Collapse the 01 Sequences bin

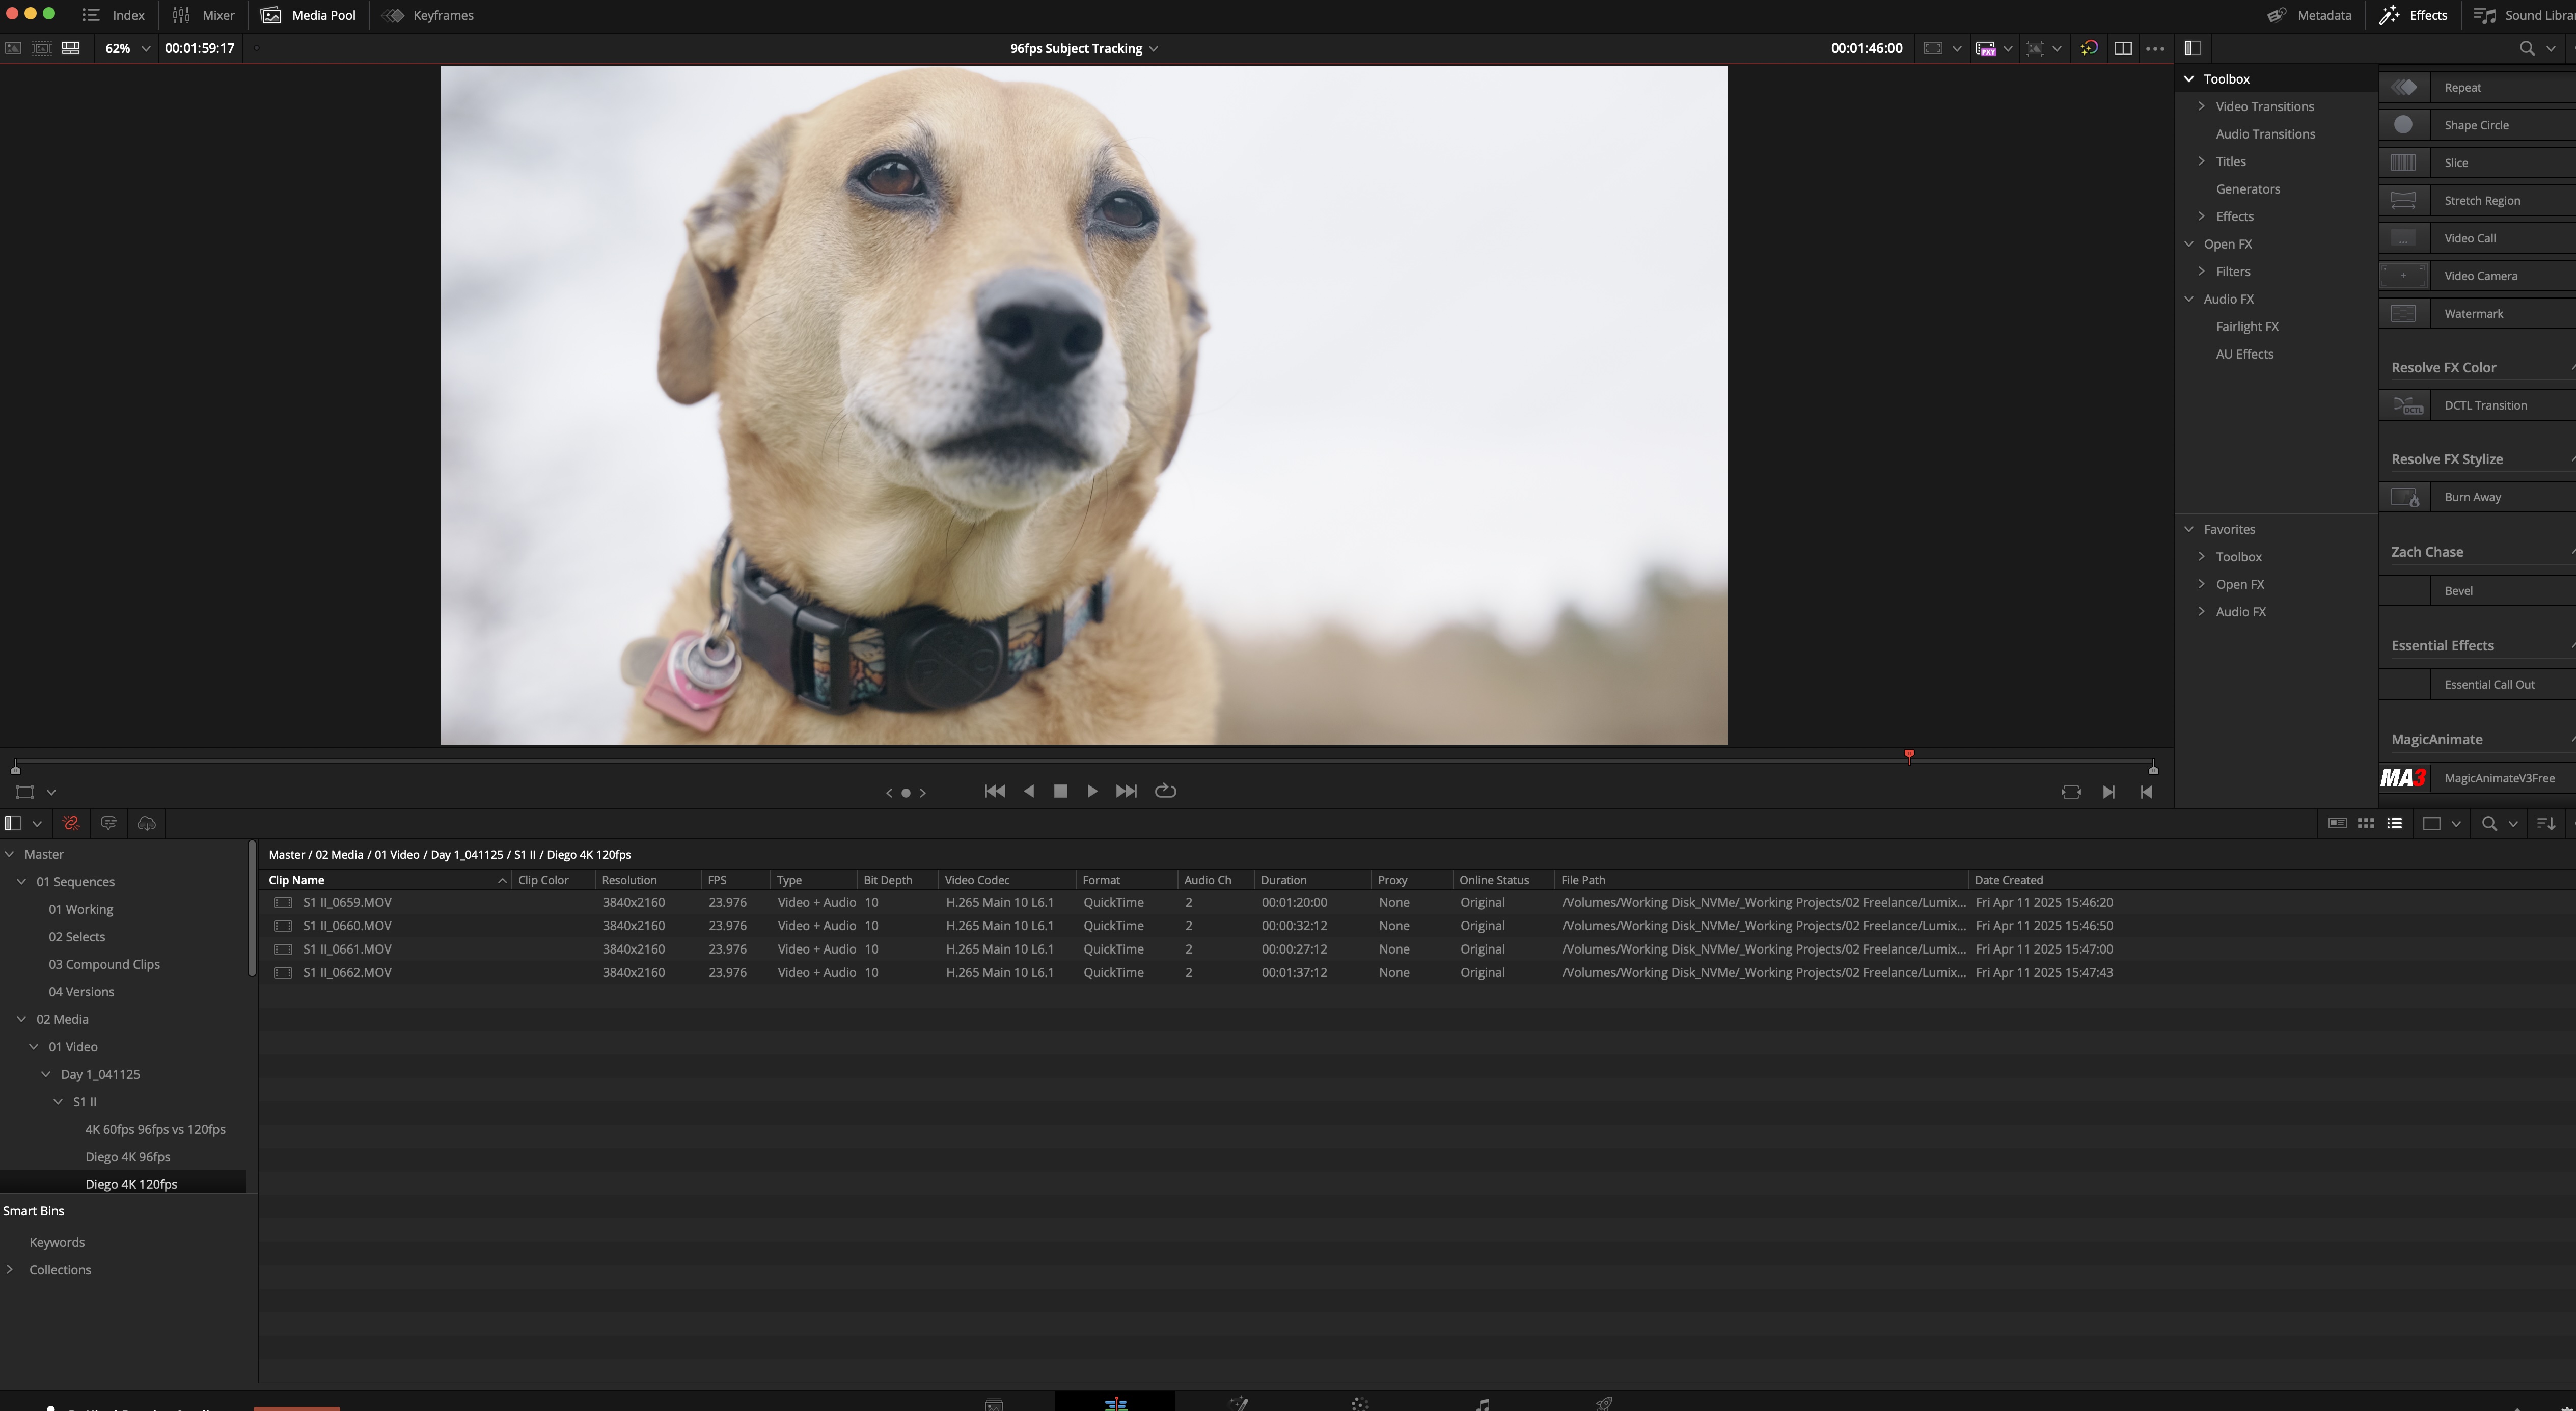pyautogui.click(x=21, y=881)
